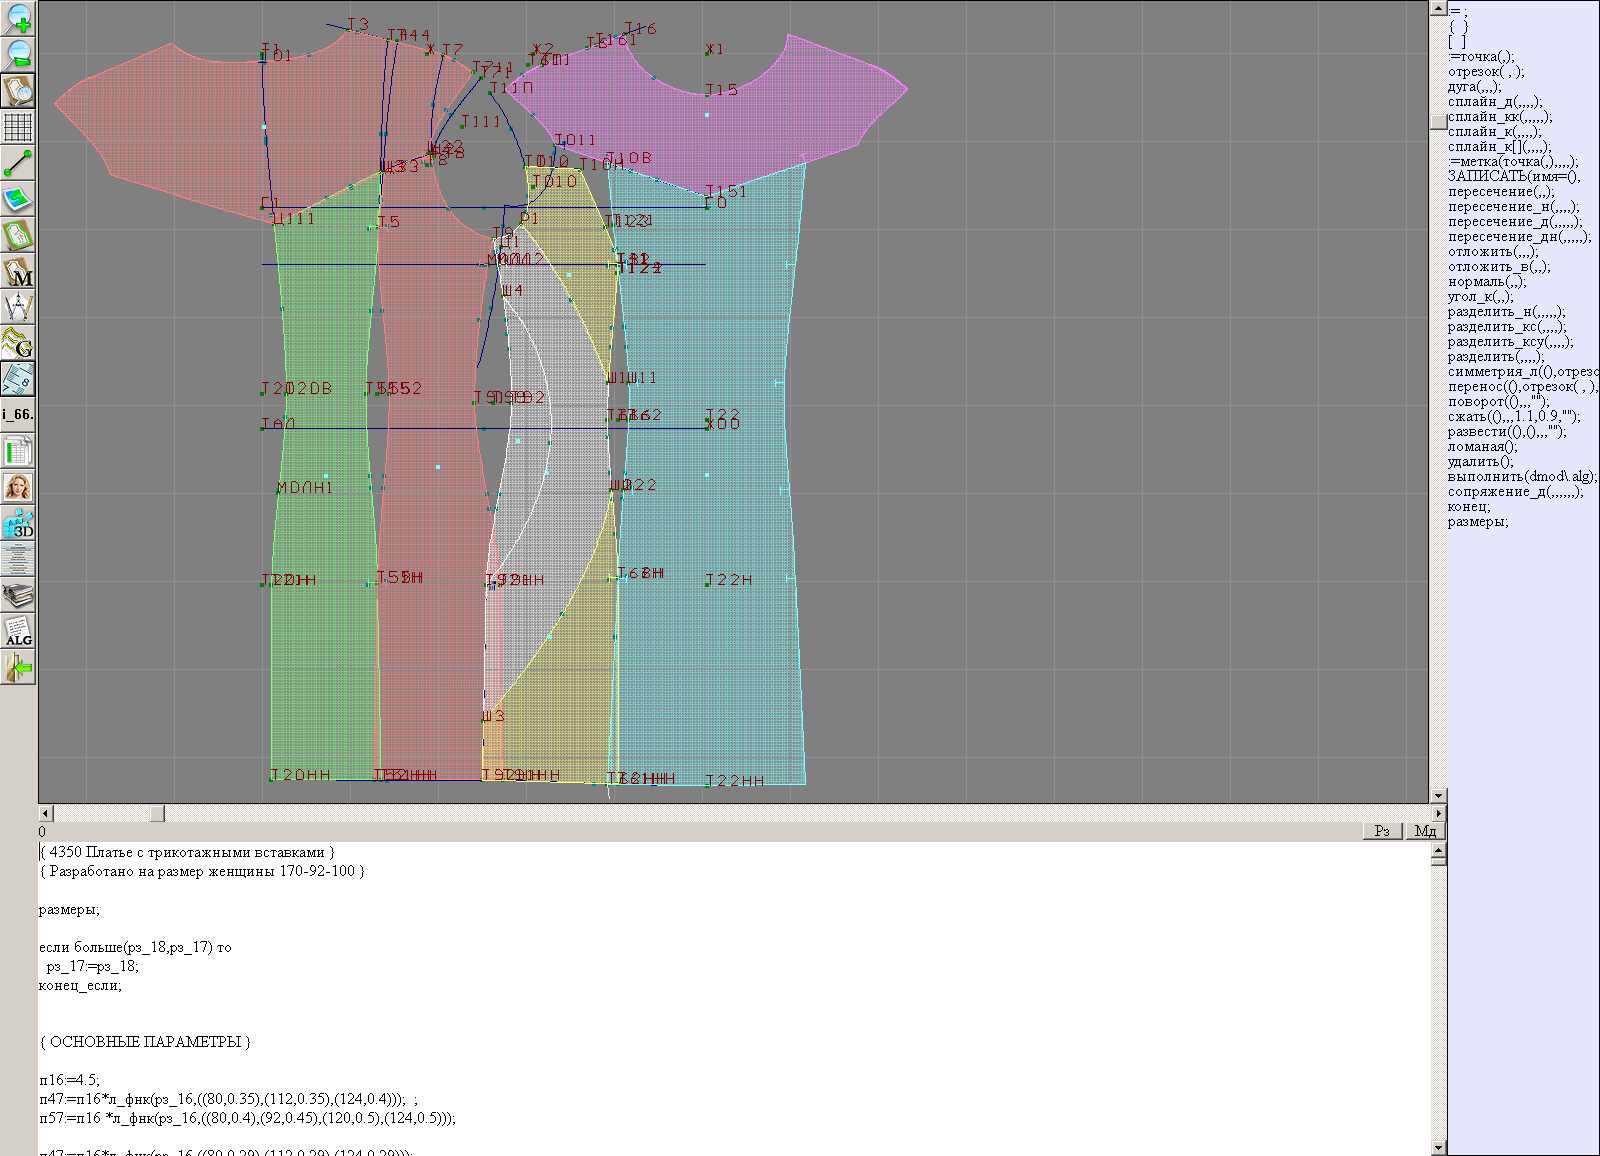Open the green spreadsheet table icon
The height and width of the screenshot is (1156, 1600).
click(18, 451)
